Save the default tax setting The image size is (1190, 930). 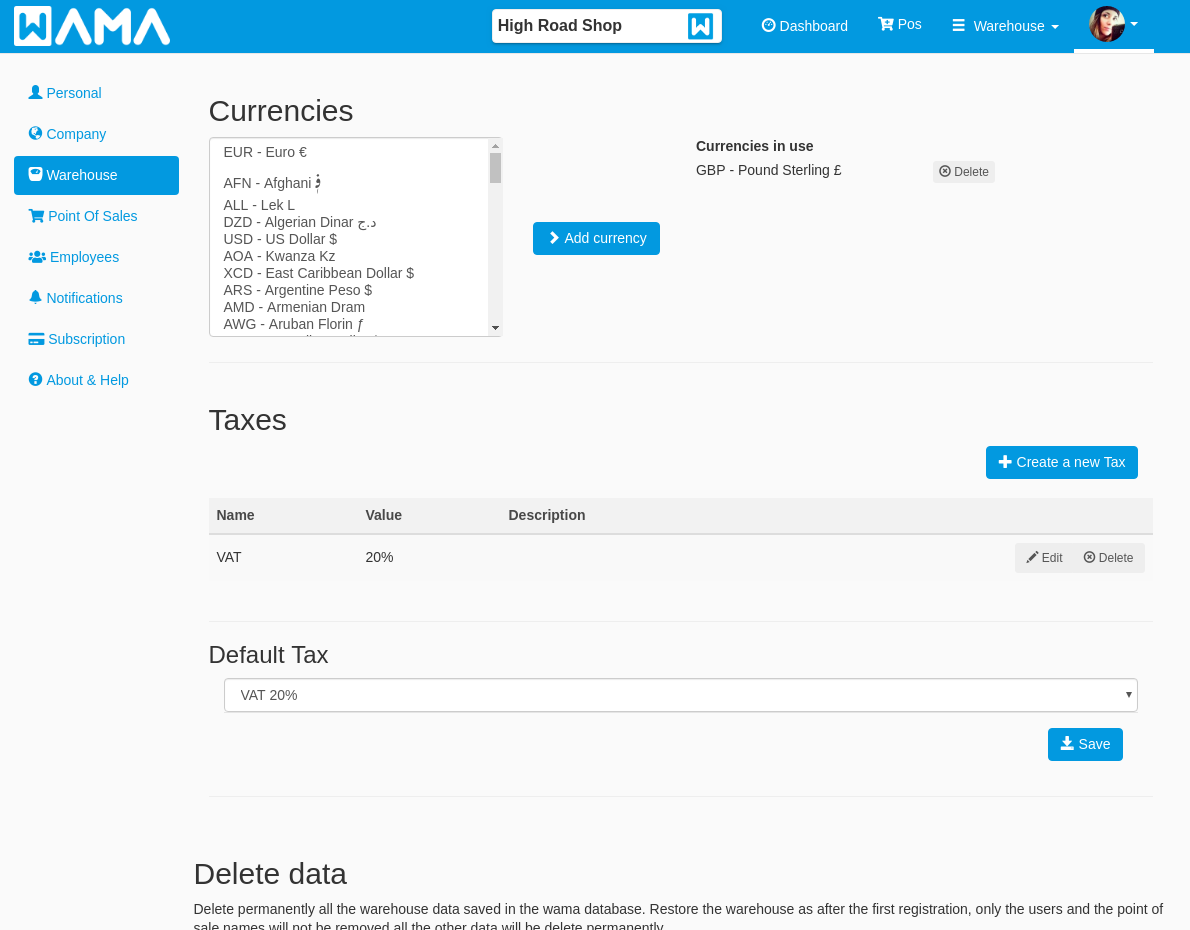click(x=1085, y=745)
